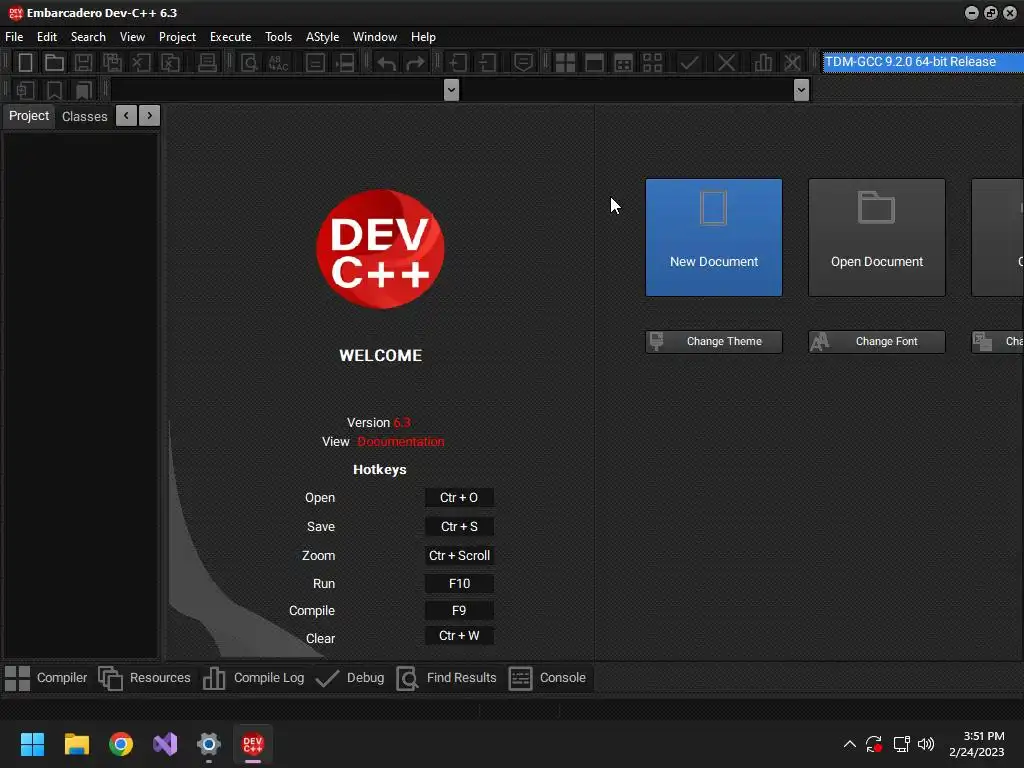Open the View menu
The width and height of the screenshot is (1024, 768).
pyautogui.click(x=132, y=37)
